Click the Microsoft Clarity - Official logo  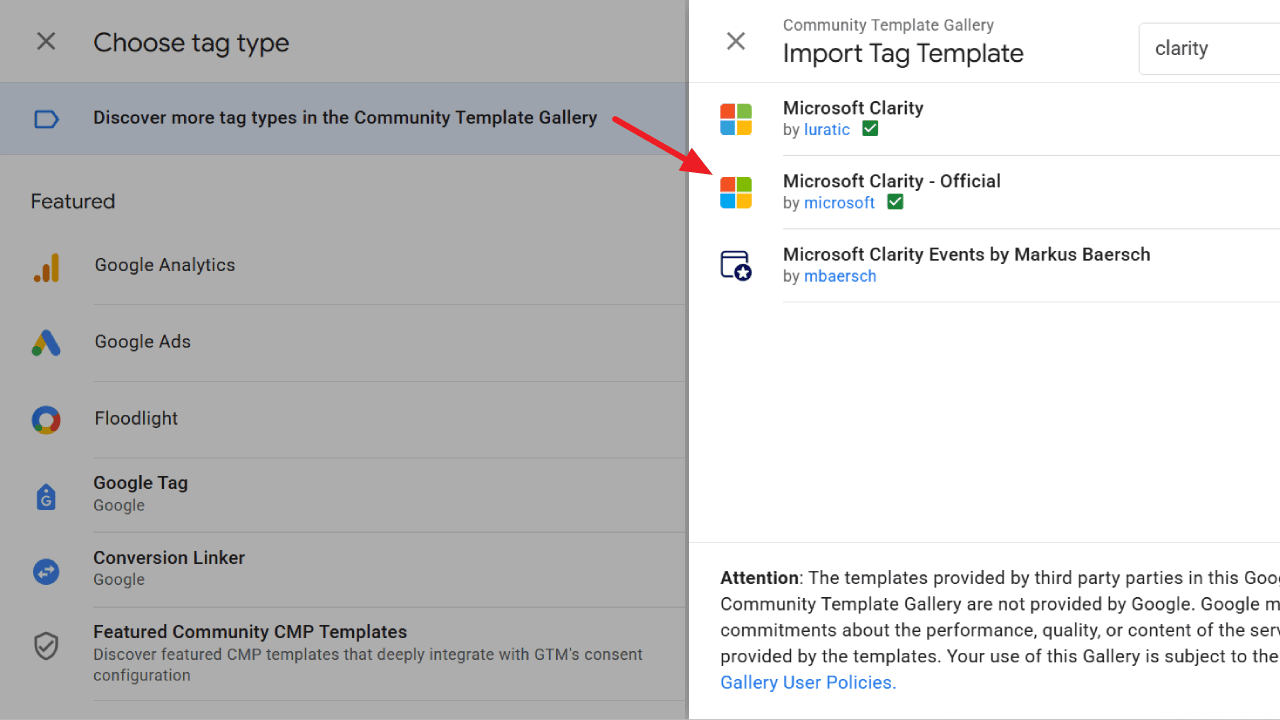coord(736,192)
